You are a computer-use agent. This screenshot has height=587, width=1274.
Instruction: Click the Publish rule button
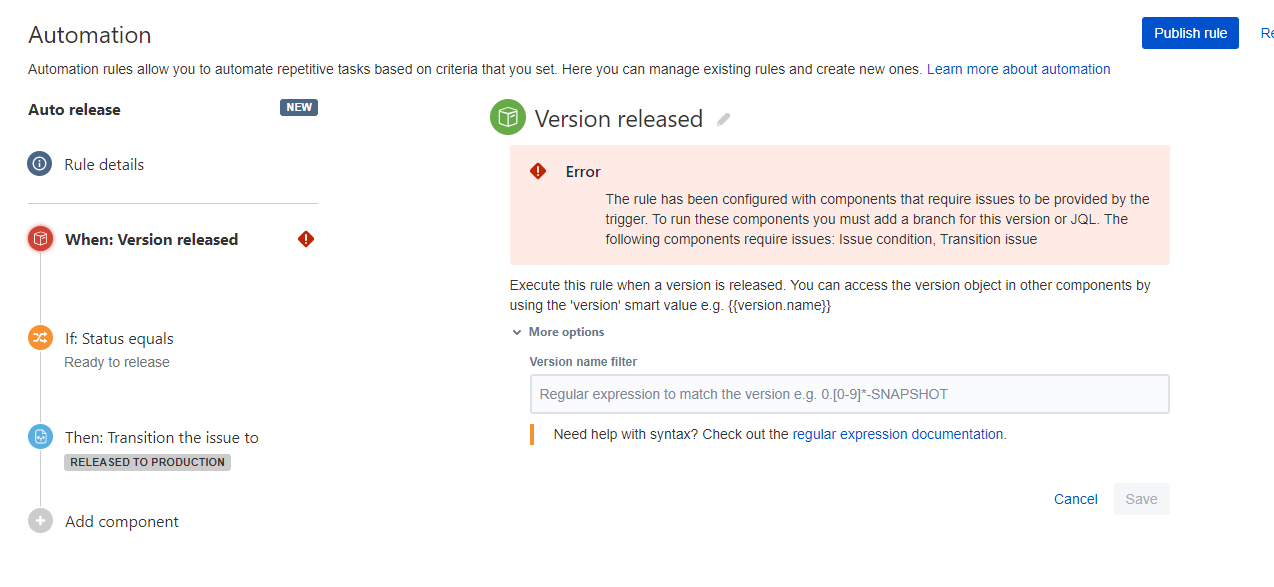[1190, 33]
